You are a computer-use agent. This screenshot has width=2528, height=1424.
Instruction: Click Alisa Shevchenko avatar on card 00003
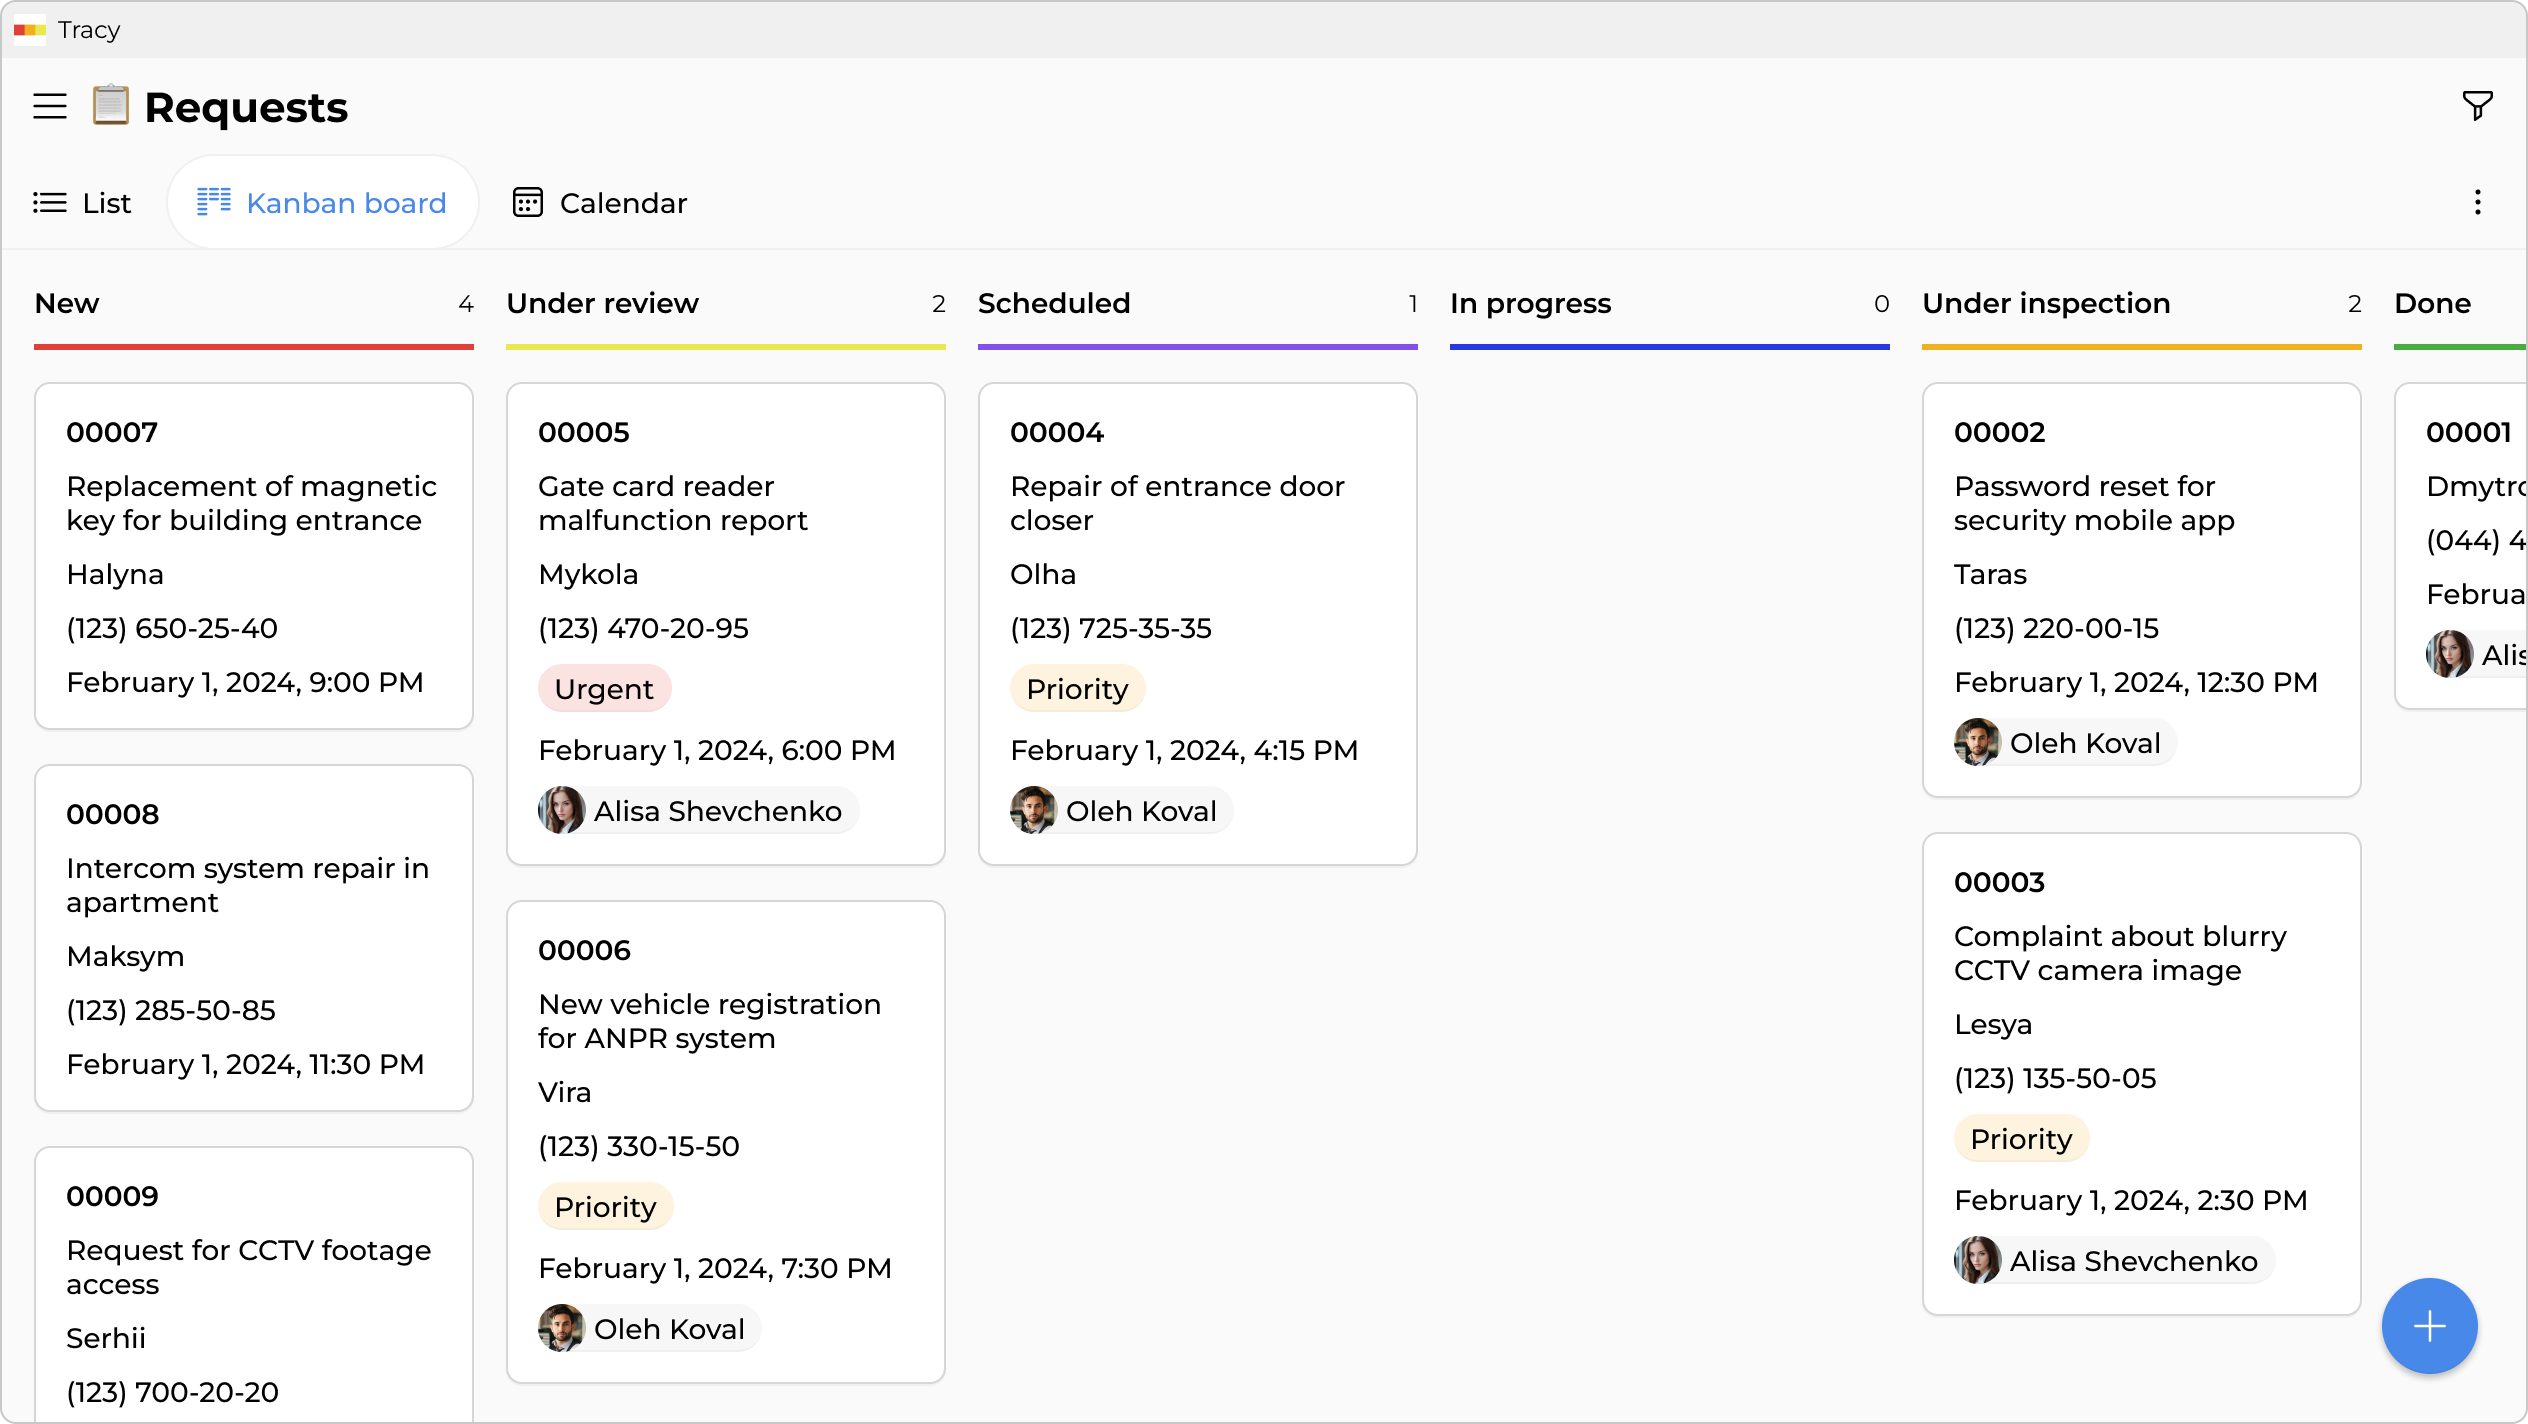[1978, 1261]
